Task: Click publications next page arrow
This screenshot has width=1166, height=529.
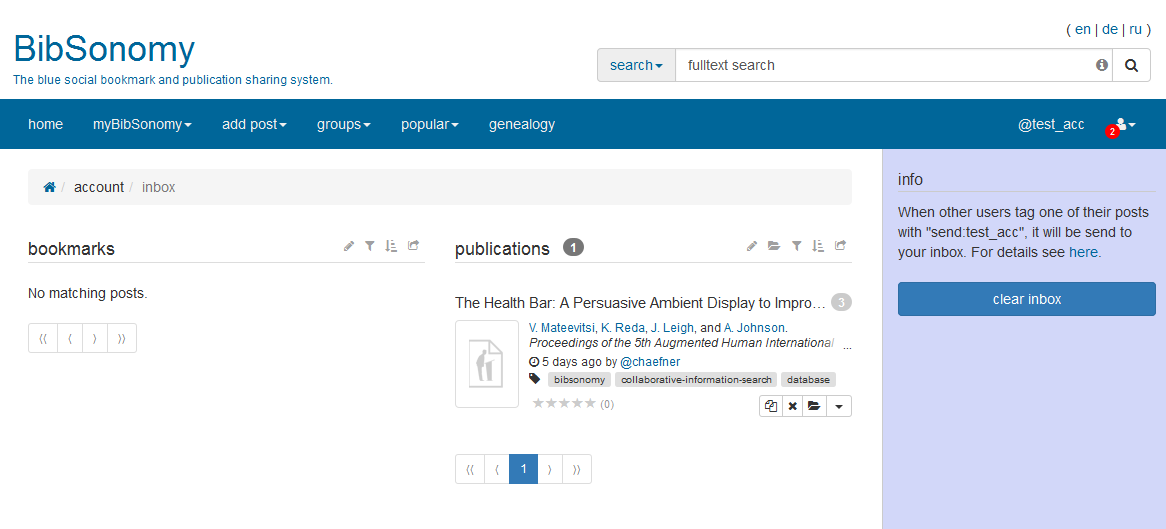Action: [550, 469]
